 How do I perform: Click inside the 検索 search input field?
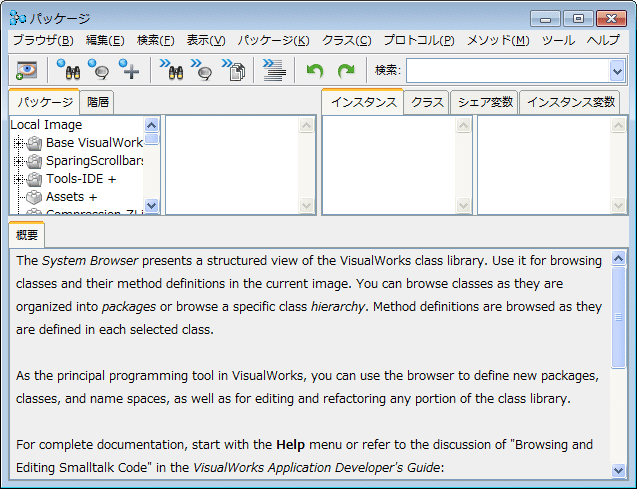pyautogui.click(x=506, y=70)
